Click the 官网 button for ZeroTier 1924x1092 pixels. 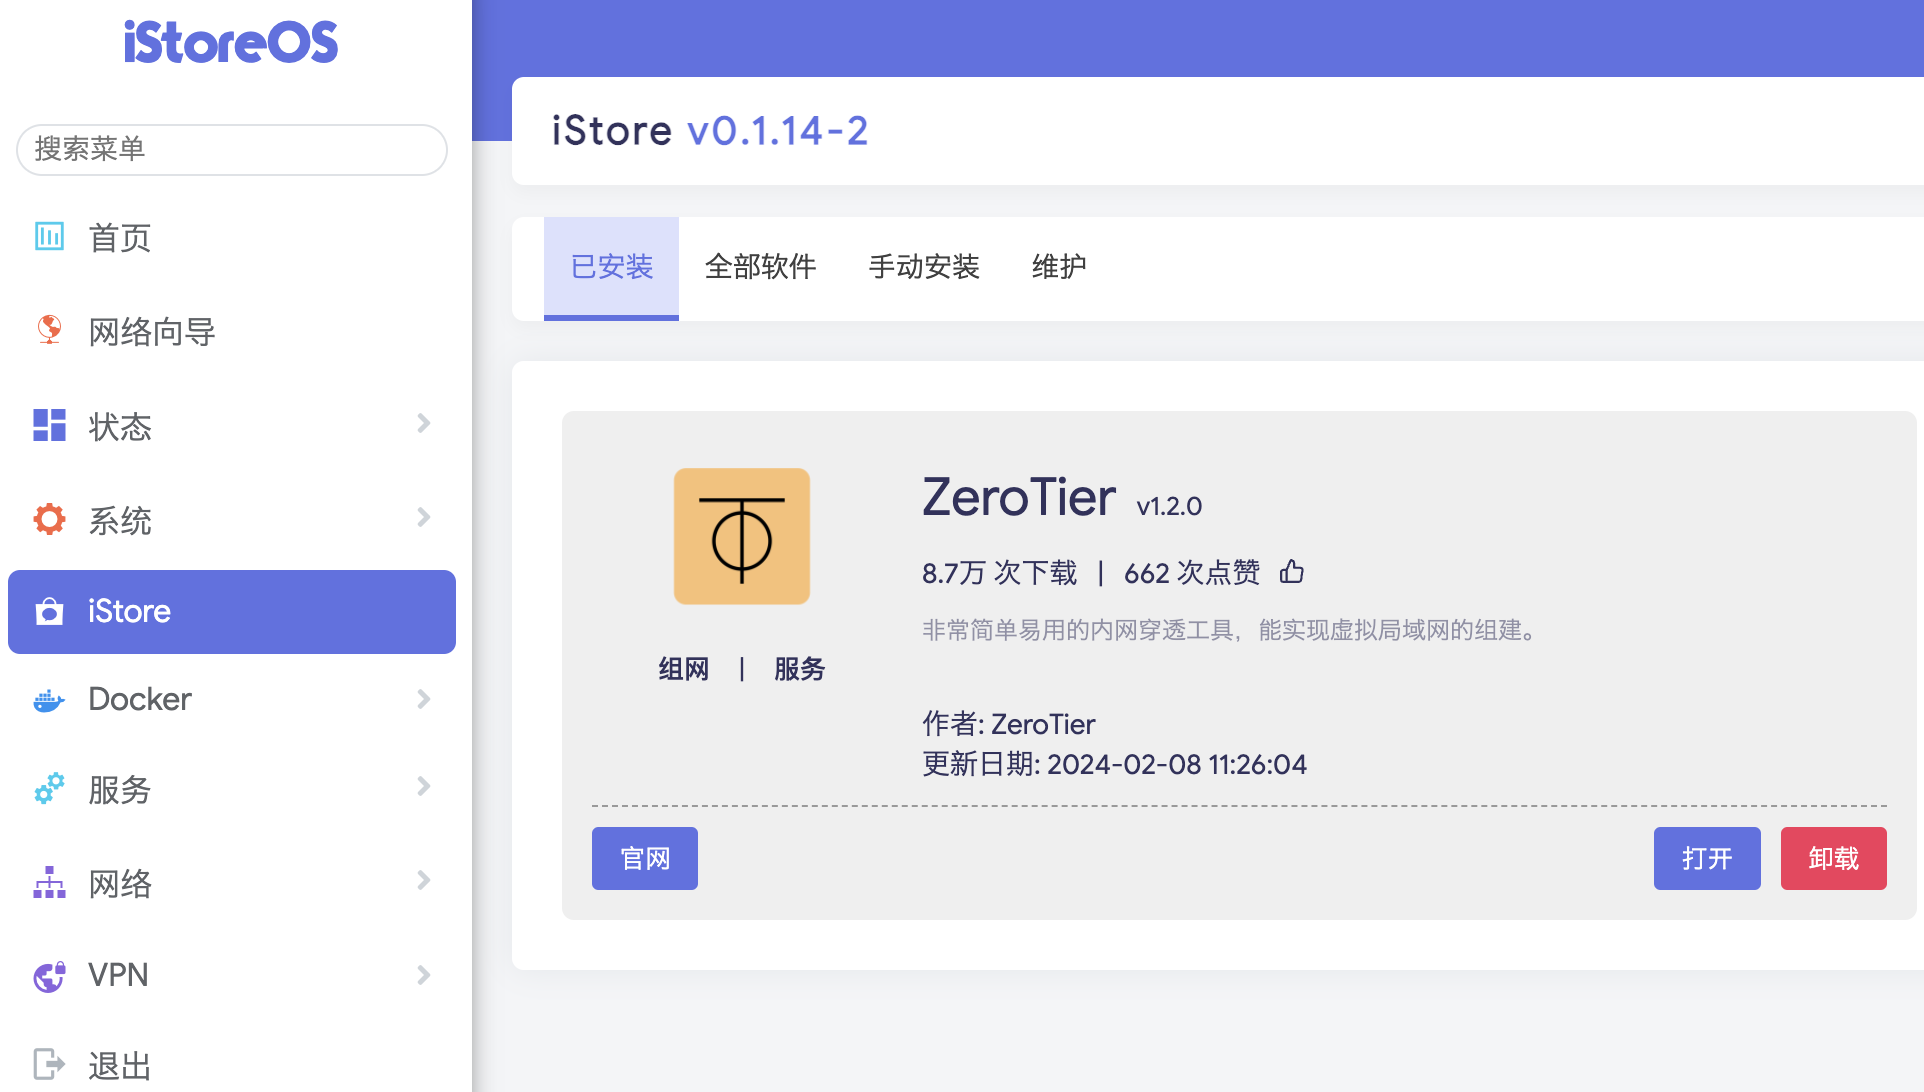pyautogui.click(x=645, y=858)
